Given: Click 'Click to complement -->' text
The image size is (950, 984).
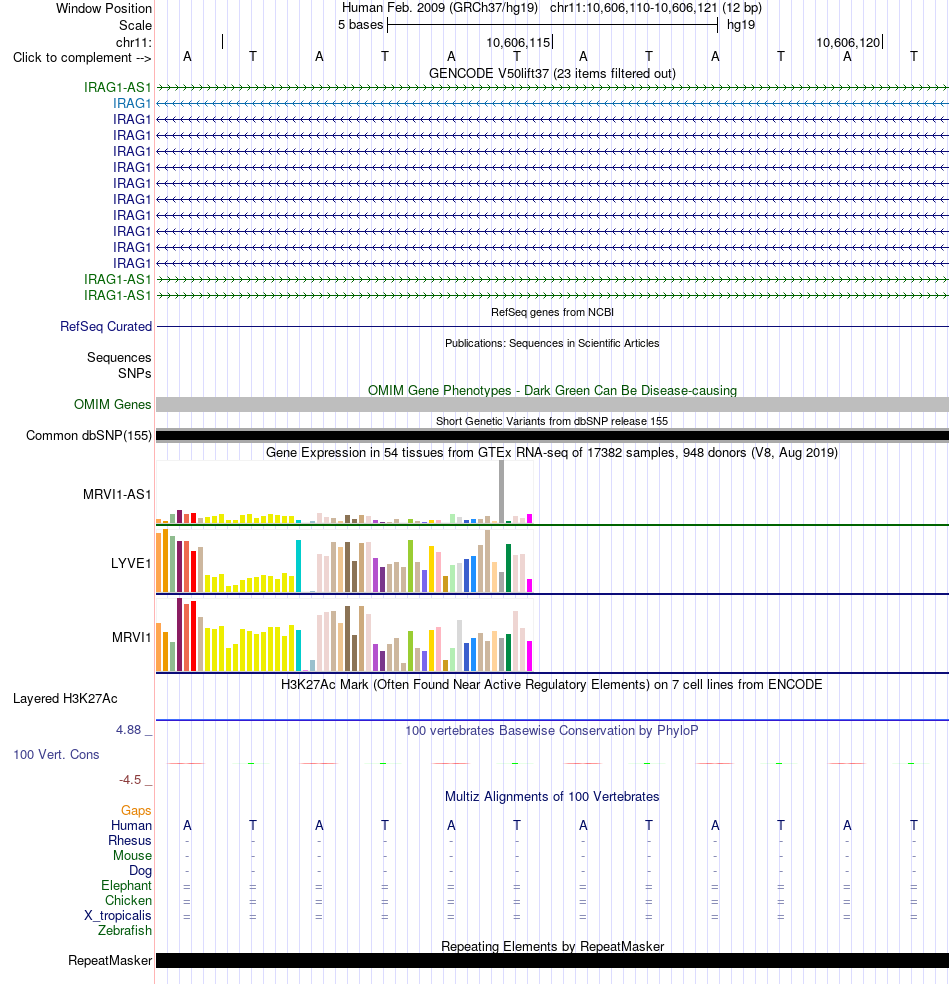Looking at the screenshot, I should (82, 58).
